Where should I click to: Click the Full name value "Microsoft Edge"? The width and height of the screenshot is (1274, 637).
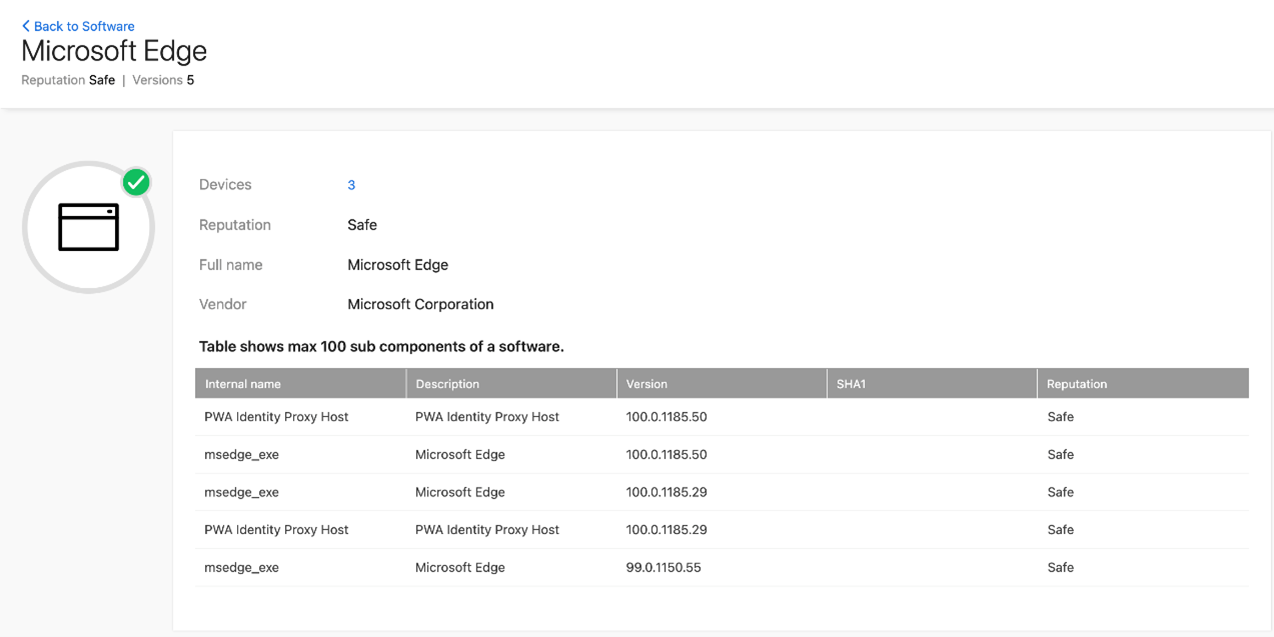pos(398,265)
